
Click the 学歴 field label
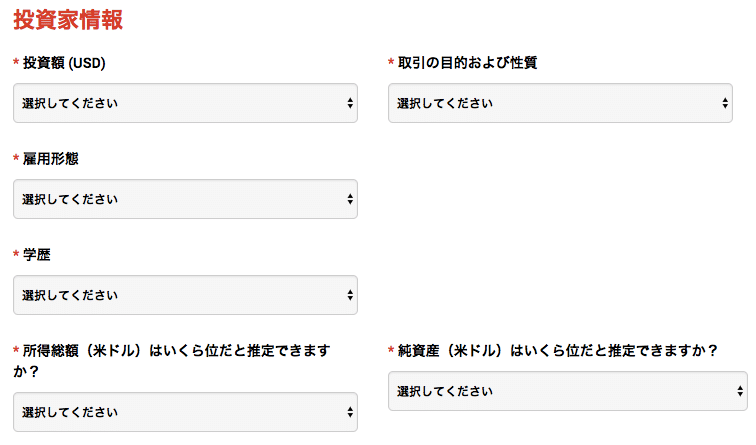[x=37, y=255]
